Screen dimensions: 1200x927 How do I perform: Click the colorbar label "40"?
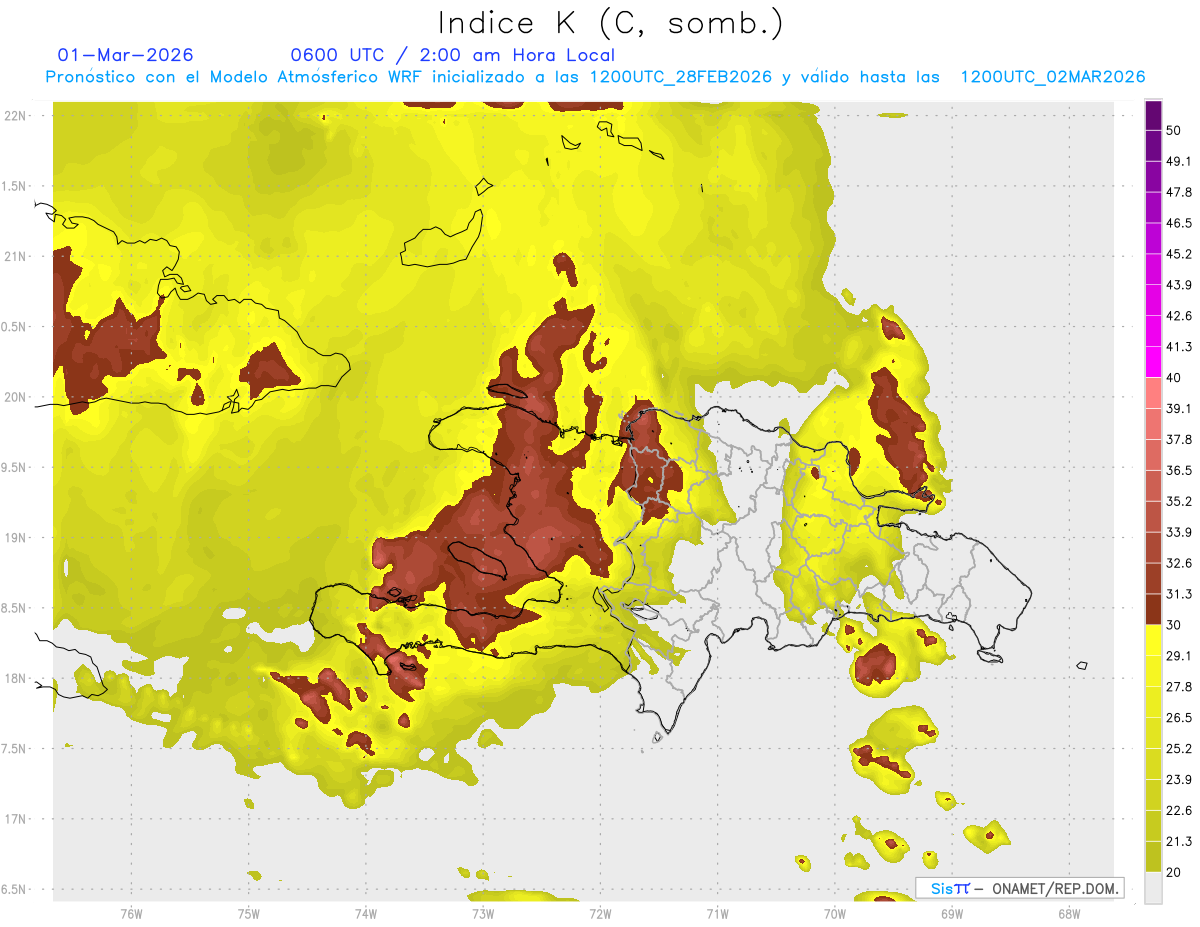pyautogui.click(x=1175, y=378)
